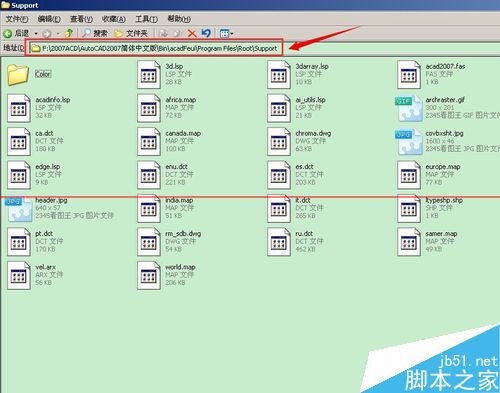
Task: Select the header.jpg image icon
Action: pyautogui.click(x=19, y=209)
